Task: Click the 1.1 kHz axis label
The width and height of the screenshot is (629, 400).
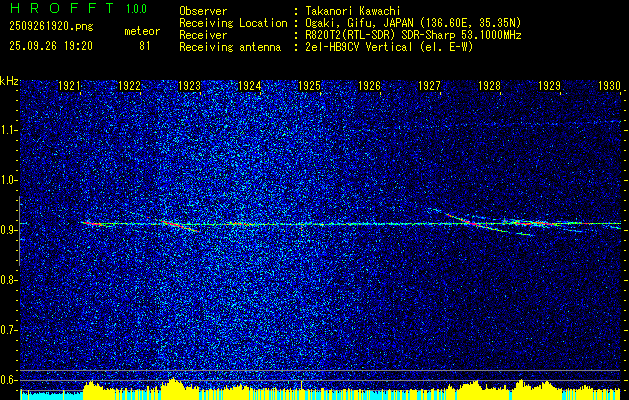Action: [x=9, y=130]
